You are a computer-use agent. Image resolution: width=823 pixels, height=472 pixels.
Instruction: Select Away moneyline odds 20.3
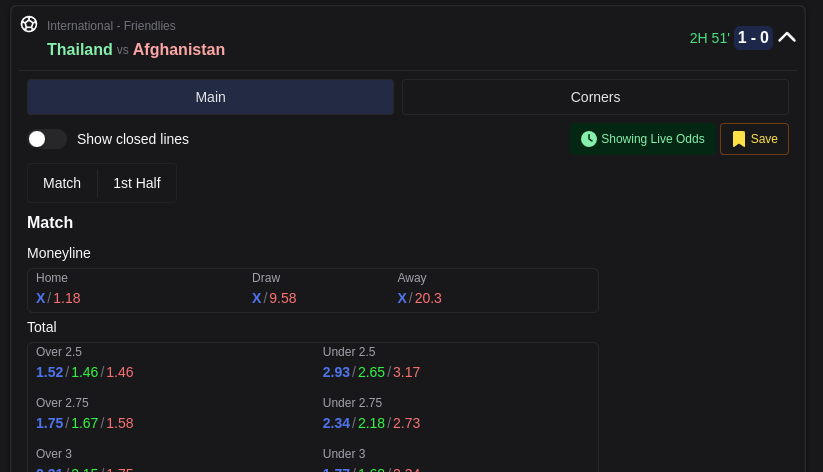coord(428,298)
